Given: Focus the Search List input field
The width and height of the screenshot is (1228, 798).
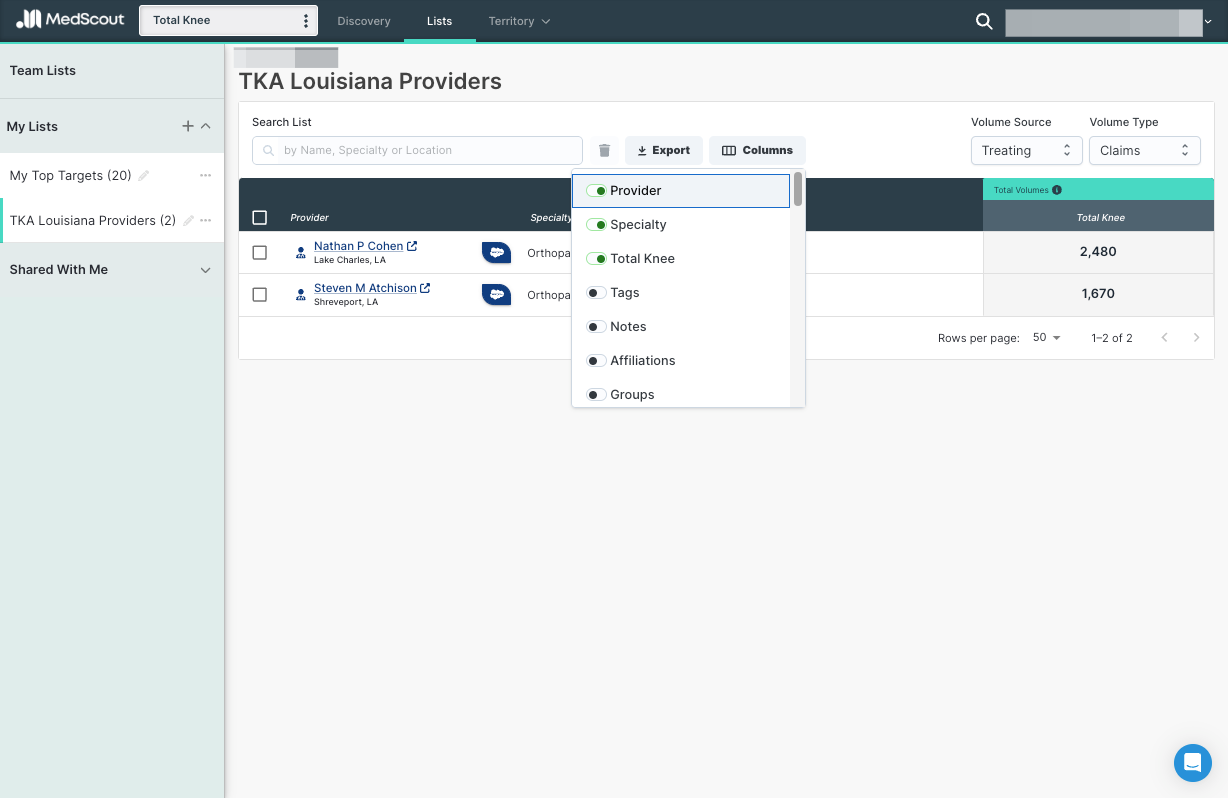Looking at the screenshot, I should coord(417,150).
